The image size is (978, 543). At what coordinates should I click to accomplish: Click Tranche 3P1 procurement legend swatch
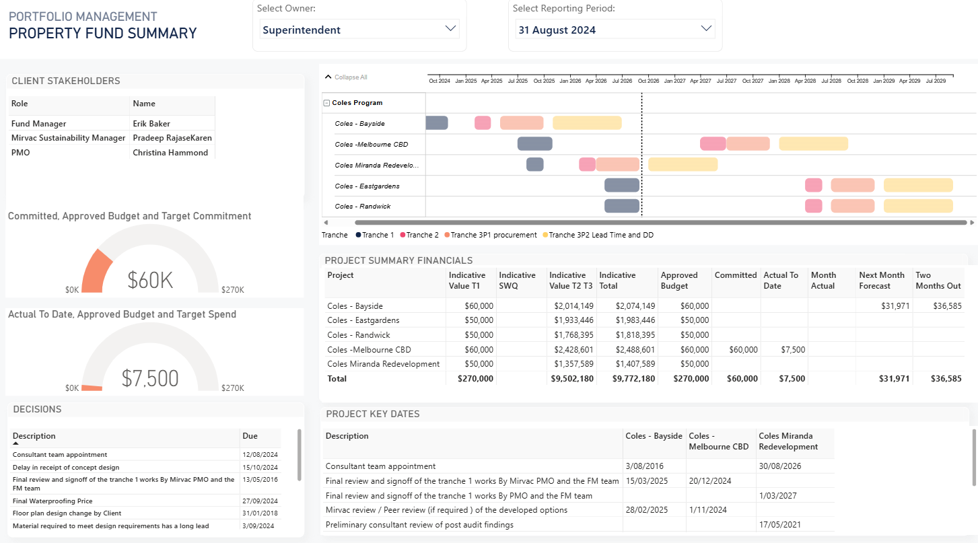click(x=447, y=235)
